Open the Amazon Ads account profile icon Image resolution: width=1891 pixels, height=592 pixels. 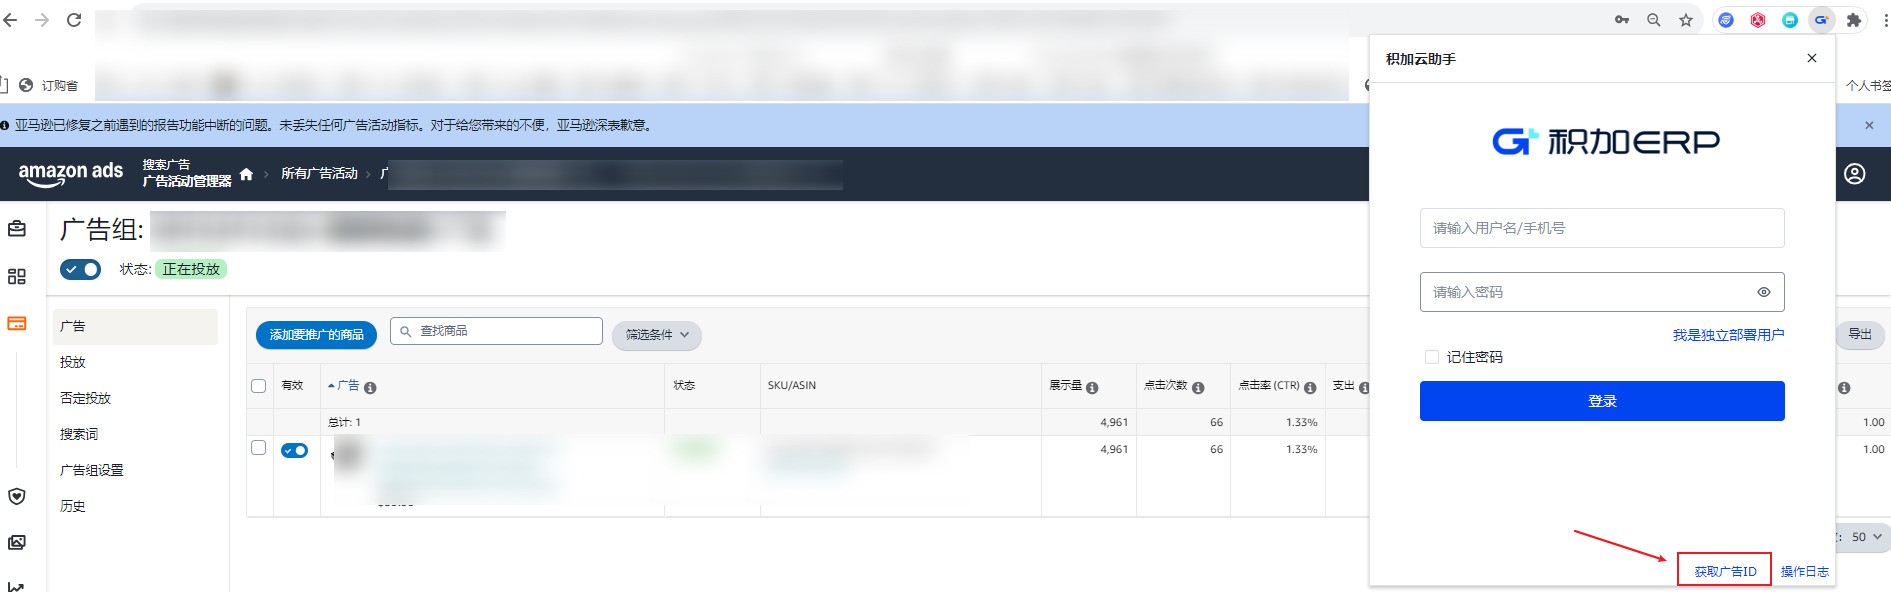point(1855,174)
